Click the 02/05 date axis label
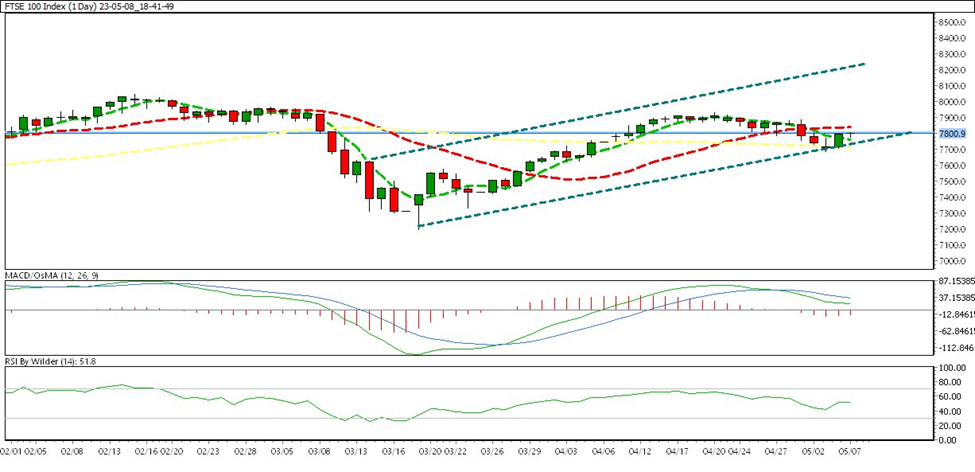Screen dimensions: 975x472 (x=36, y=450)
